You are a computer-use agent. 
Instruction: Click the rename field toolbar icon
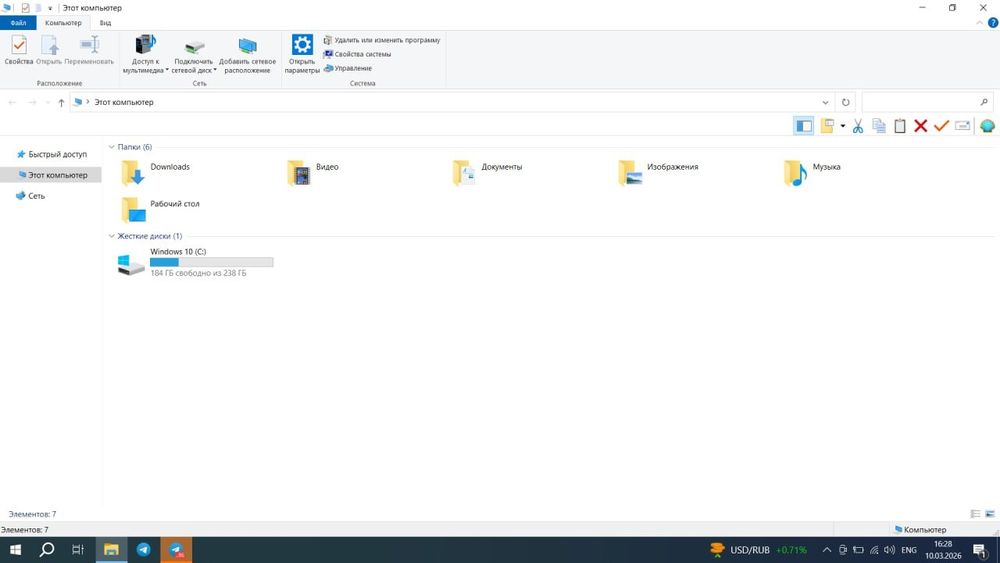tap(962, 126)
